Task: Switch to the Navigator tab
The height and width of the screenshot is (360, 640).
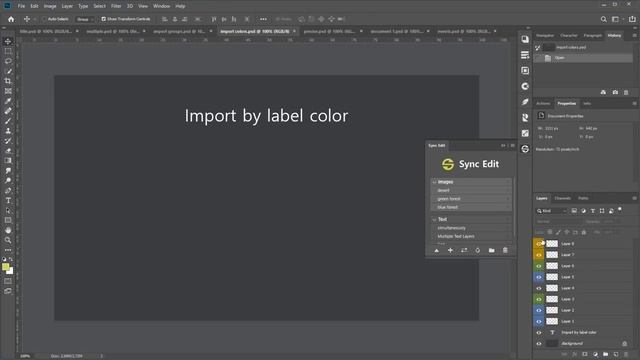Action: [x=545, y=36]
